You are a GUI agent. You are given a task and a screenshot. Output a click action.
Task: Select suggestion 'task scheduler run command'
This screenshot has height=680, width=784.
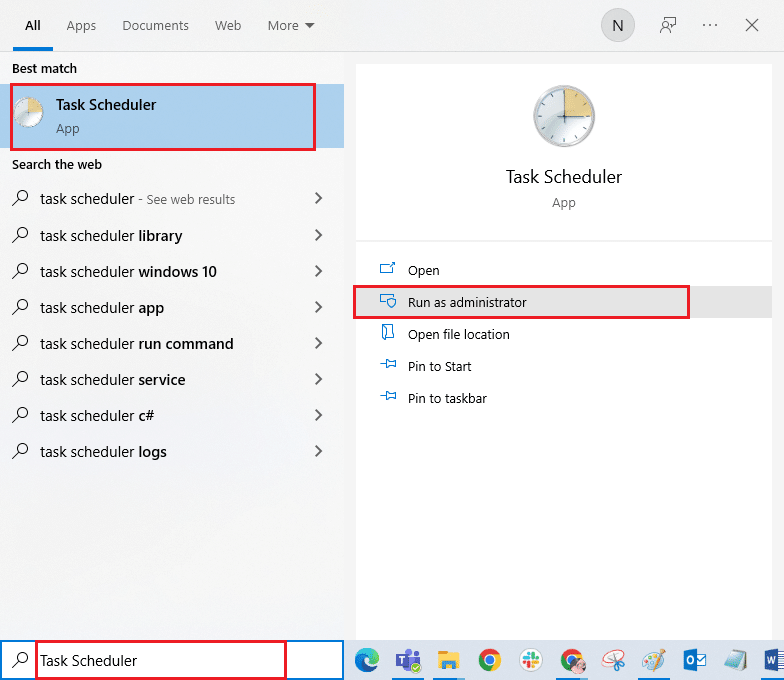click(172, 343)
